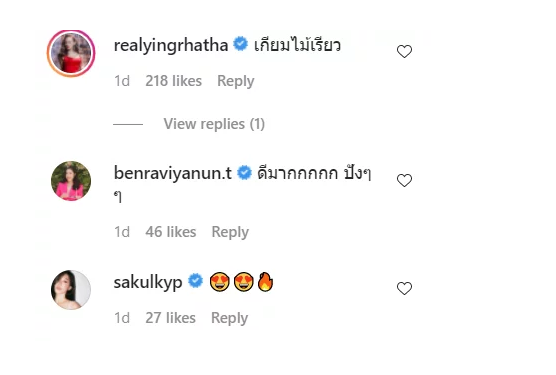Reply to the benraviyanun.t comment
The image size is (556, 375).
point(230,232)
